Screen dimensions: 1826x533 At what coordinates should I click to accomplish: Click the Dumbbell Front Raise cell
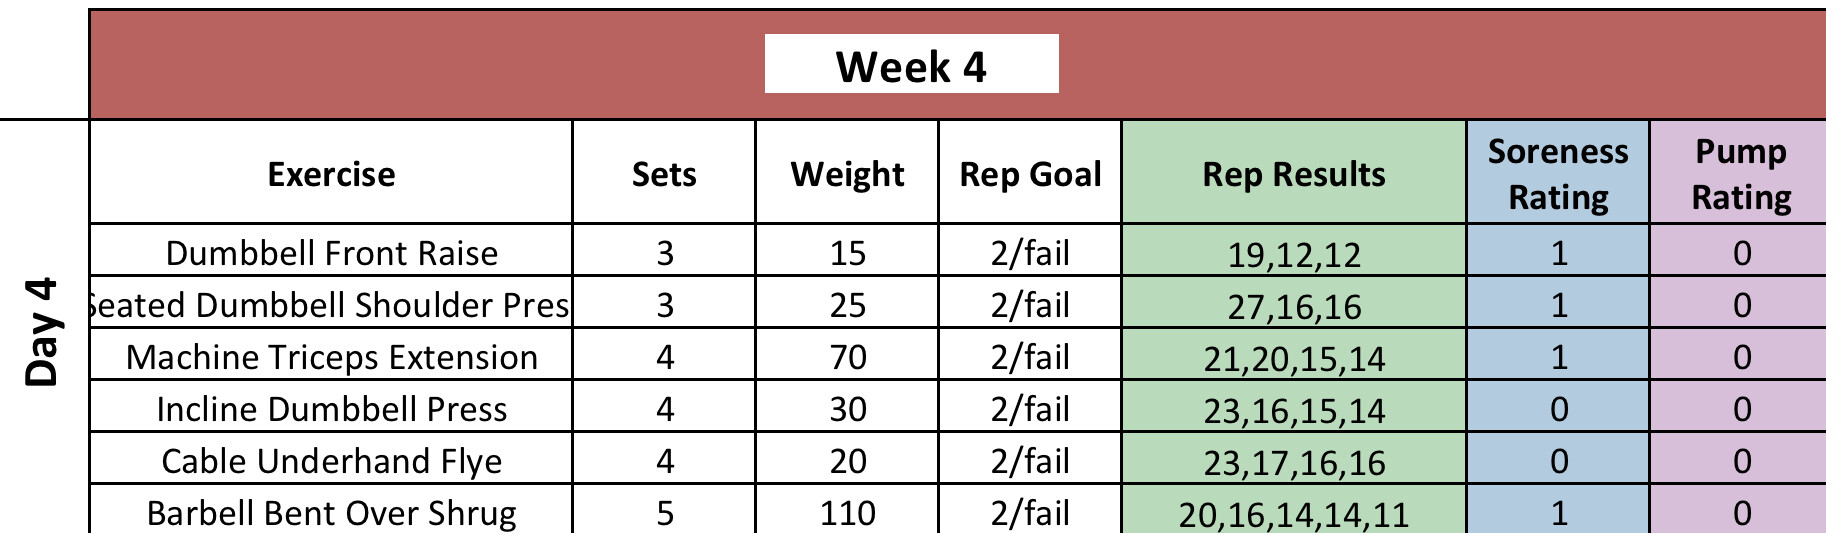click(x=331, y=253)
